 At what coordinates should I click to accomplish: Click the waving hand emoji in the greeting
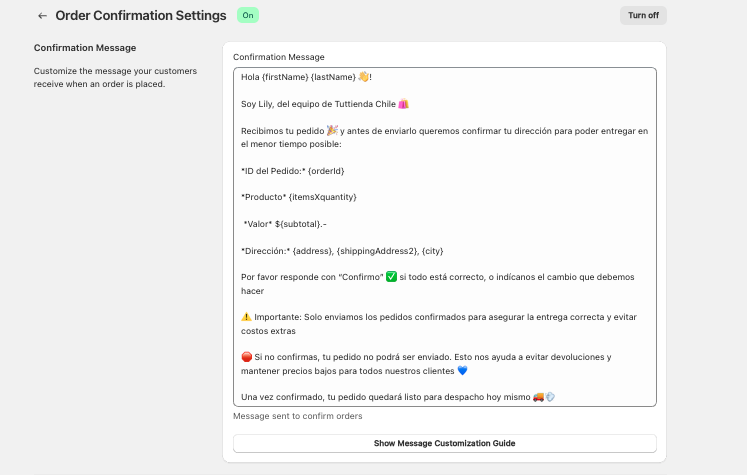click(363, 77)
